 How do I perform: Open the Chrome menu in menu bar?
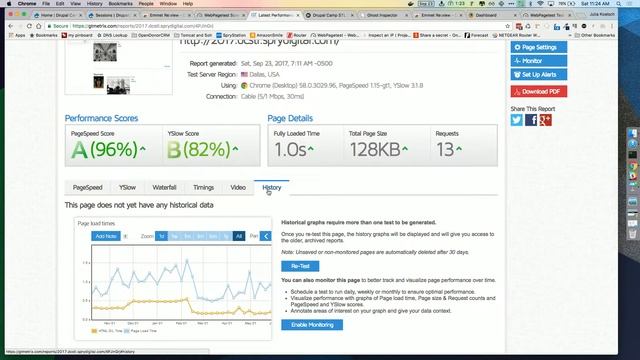coord(27,4)
